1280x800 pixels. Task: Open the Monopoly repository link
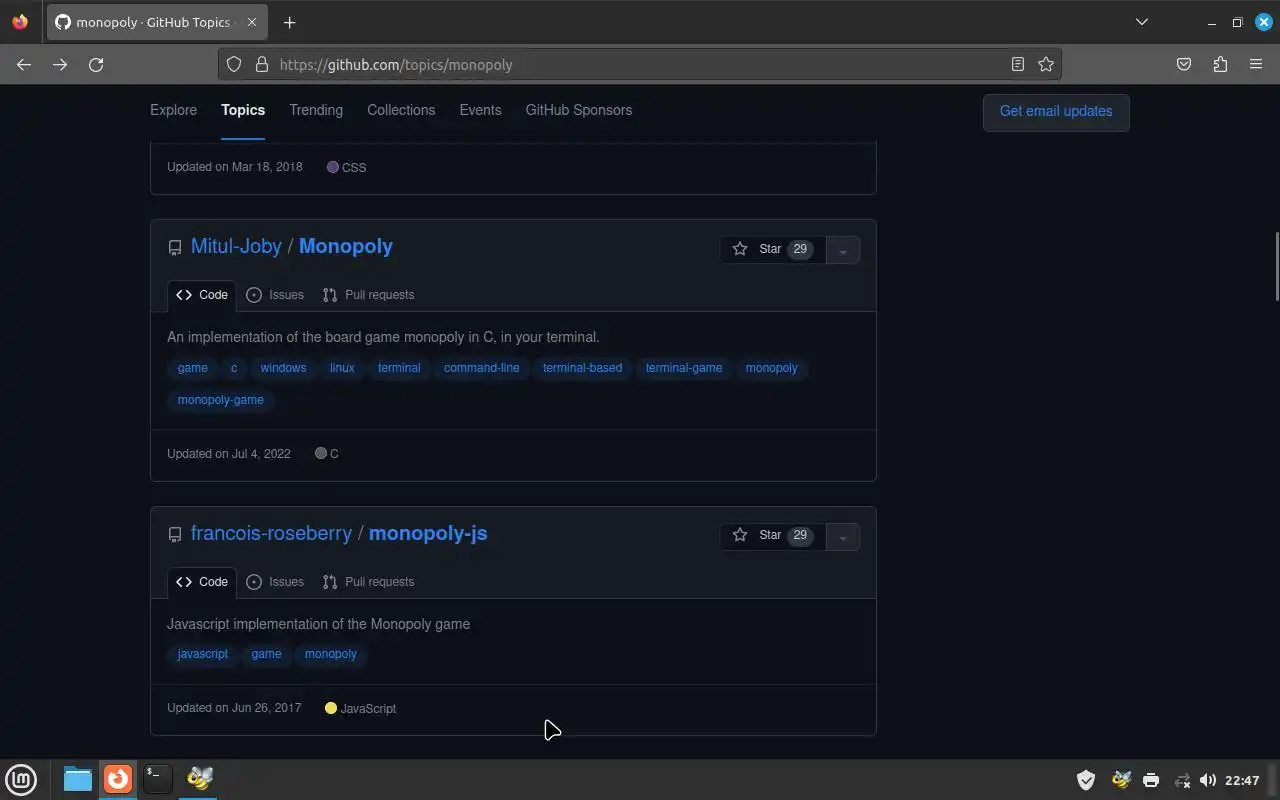pos(346,246)
